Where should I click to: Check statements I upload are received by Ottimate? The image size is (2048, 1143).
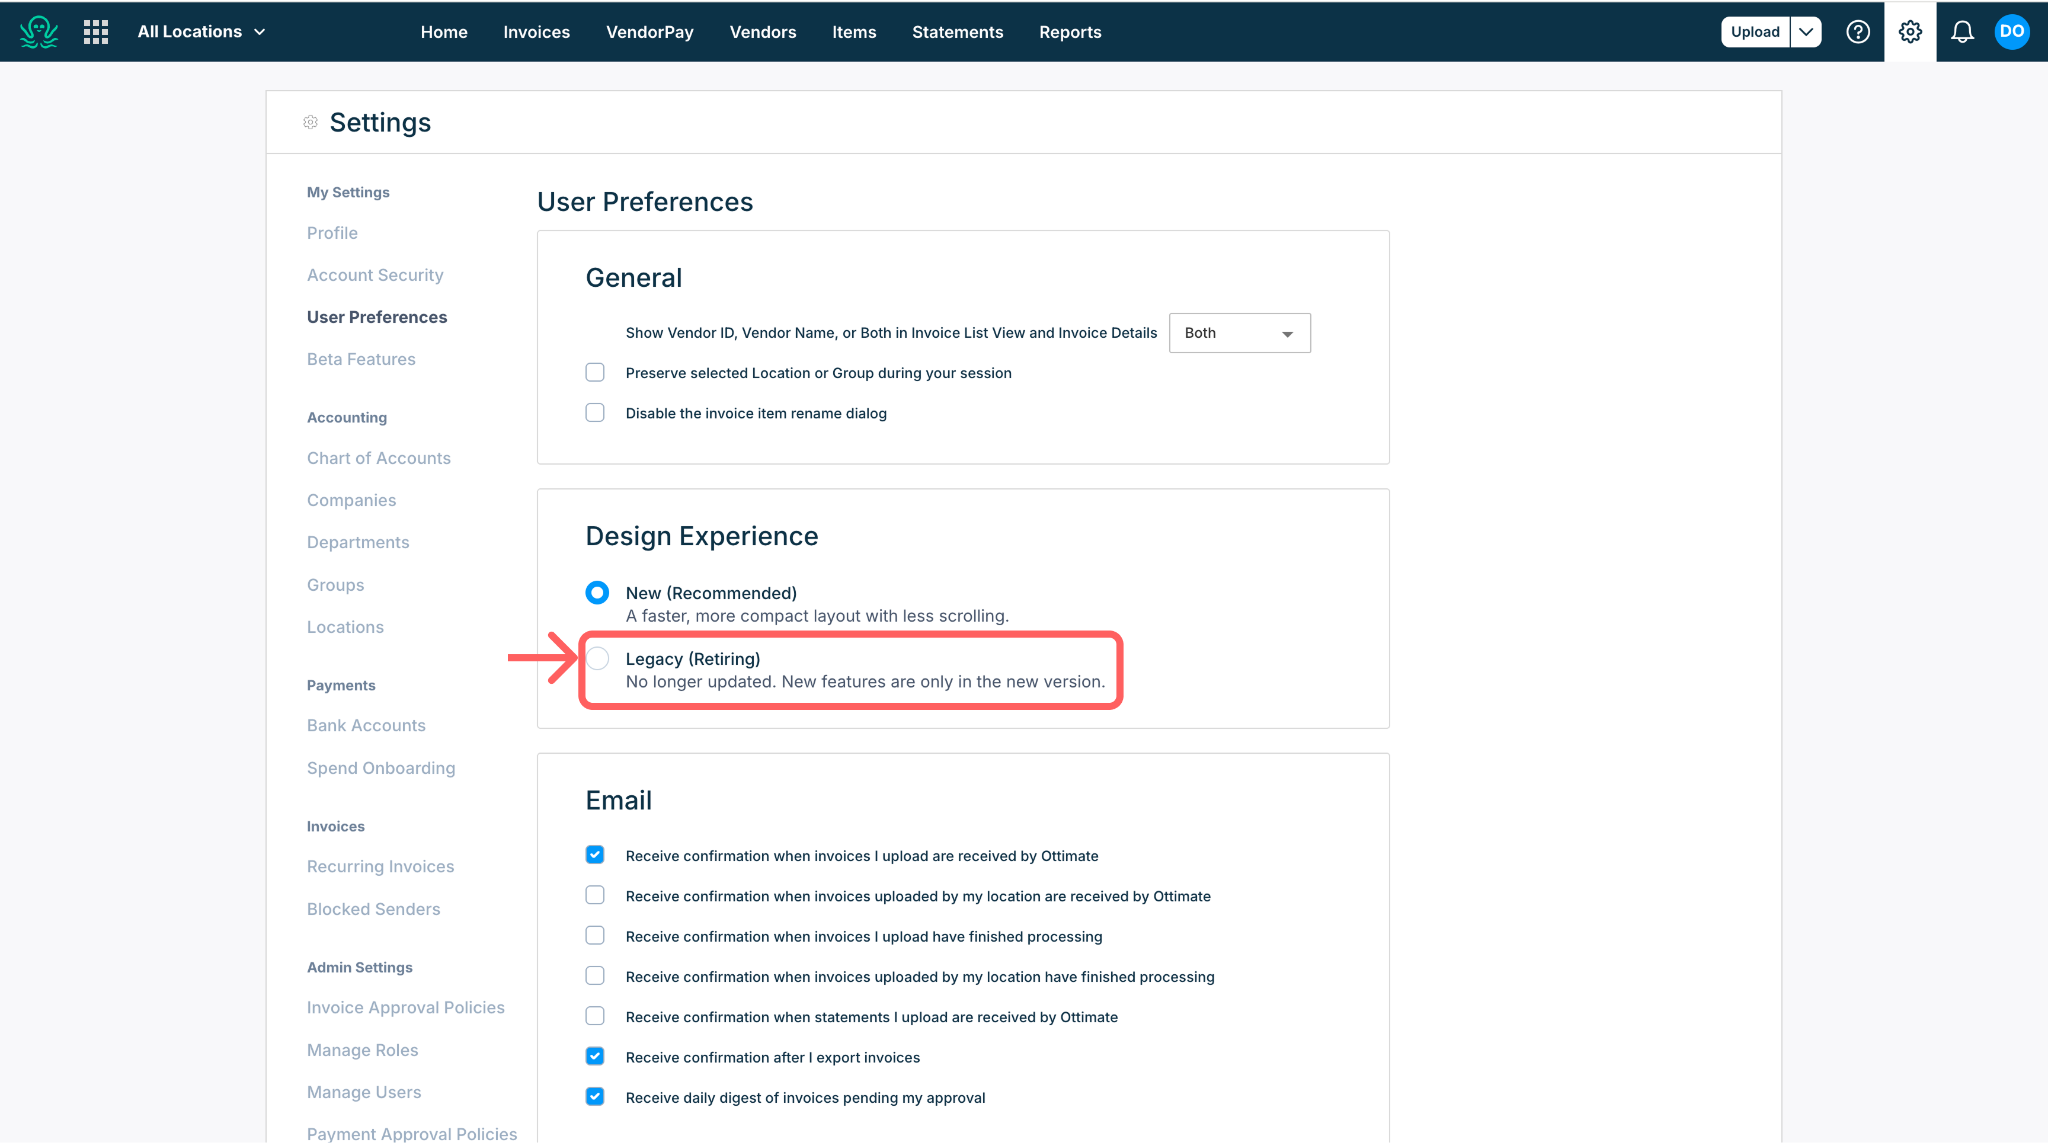pyautogui.click(x=595, y=1016)
